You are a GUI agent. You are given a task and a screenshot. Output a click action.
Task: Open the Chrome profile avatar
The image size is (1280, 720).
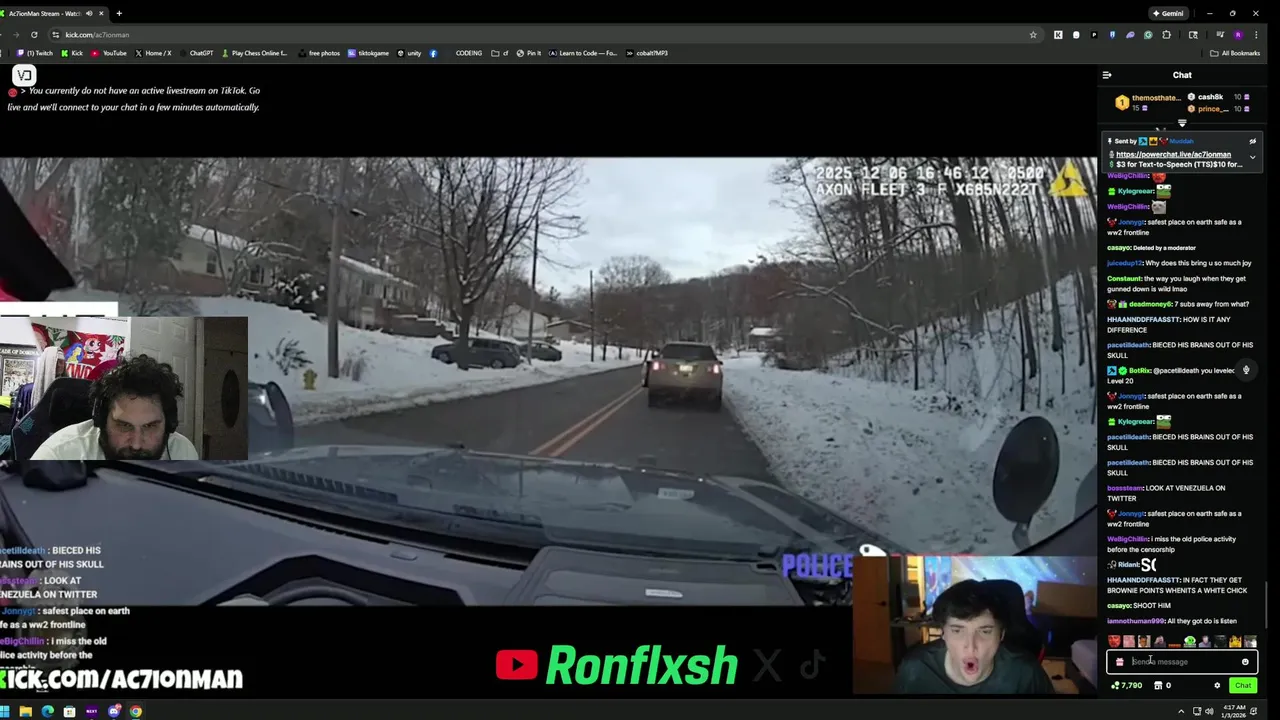coord(1238,35)
